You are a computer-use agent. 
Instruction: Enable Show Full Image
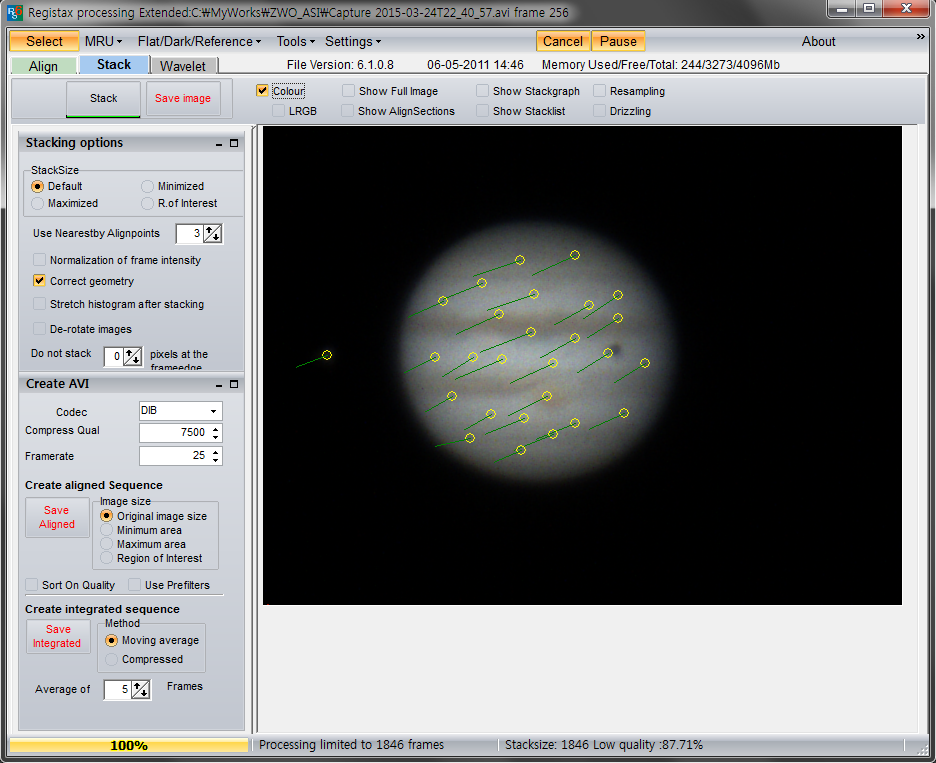click(348, 91)
